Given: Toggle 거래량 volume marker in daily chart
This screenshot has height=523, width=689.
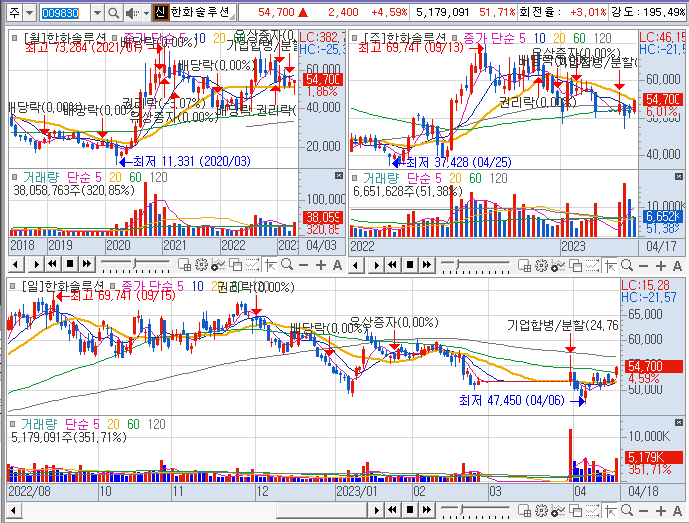Looking at the screenshot, I should [x=13, y=424].
